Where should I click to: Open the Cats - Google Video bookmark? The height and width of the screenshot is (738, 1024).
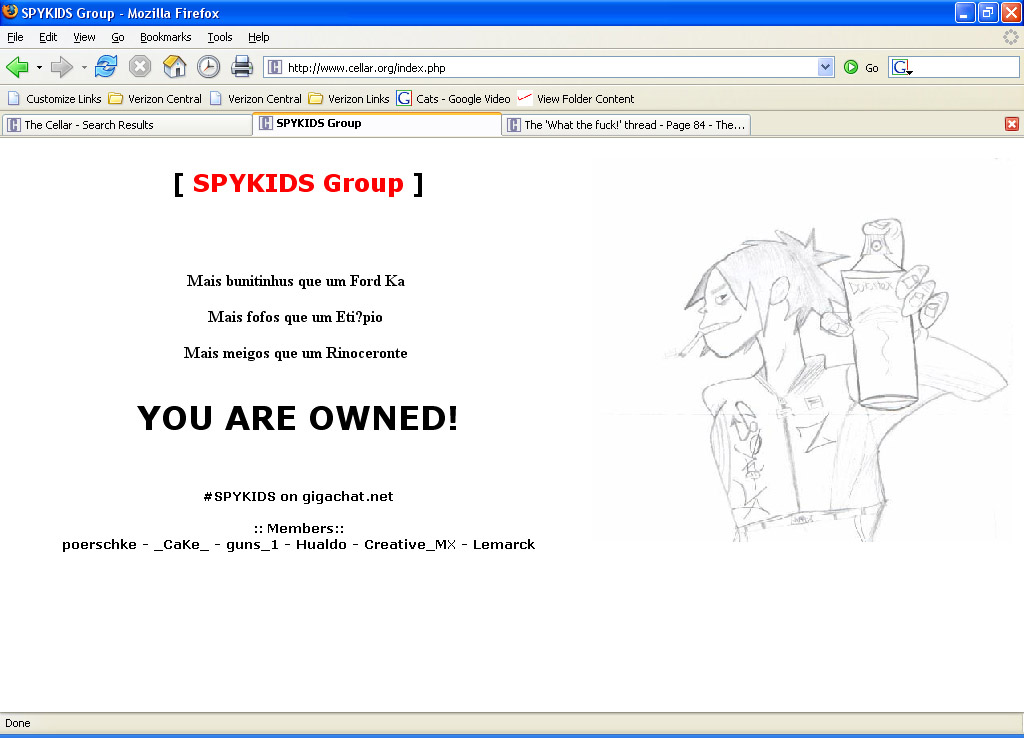454,99
